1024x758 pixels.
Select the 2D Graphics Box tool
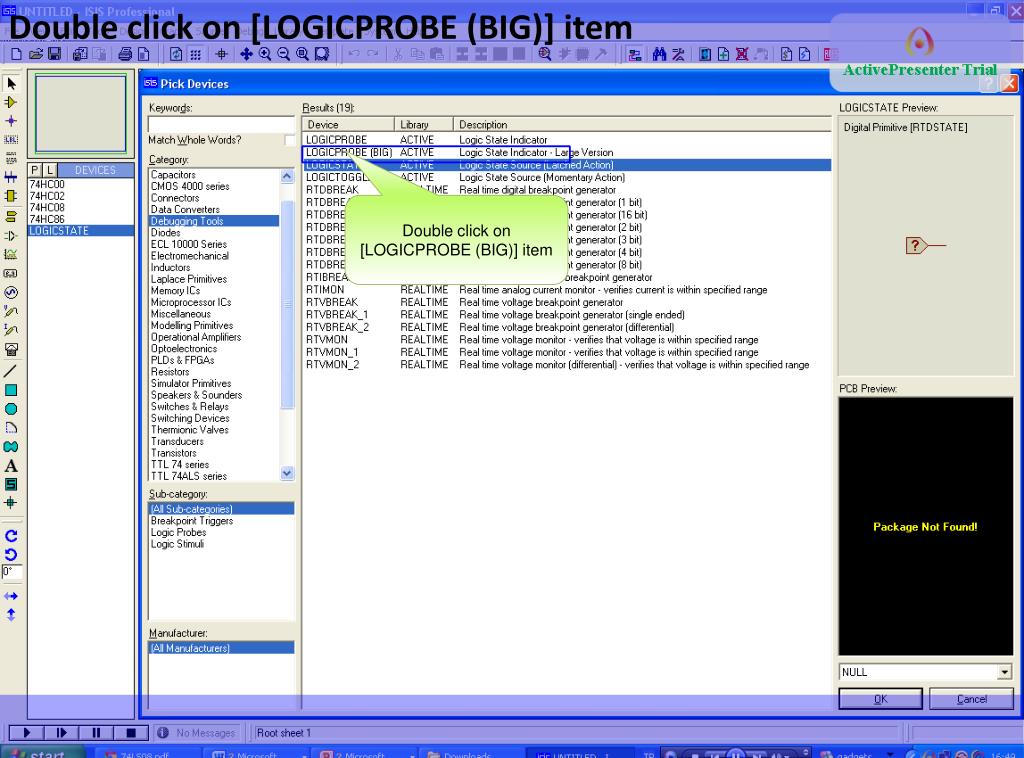pos(11,390)
